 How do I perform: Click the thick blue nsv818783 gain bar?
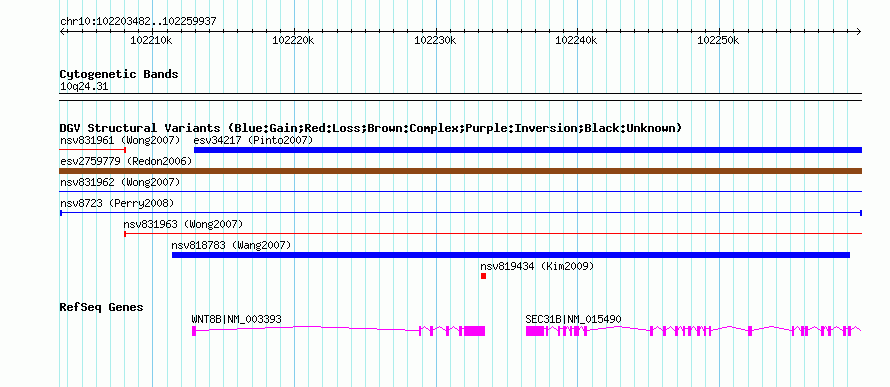click(511, 255)
